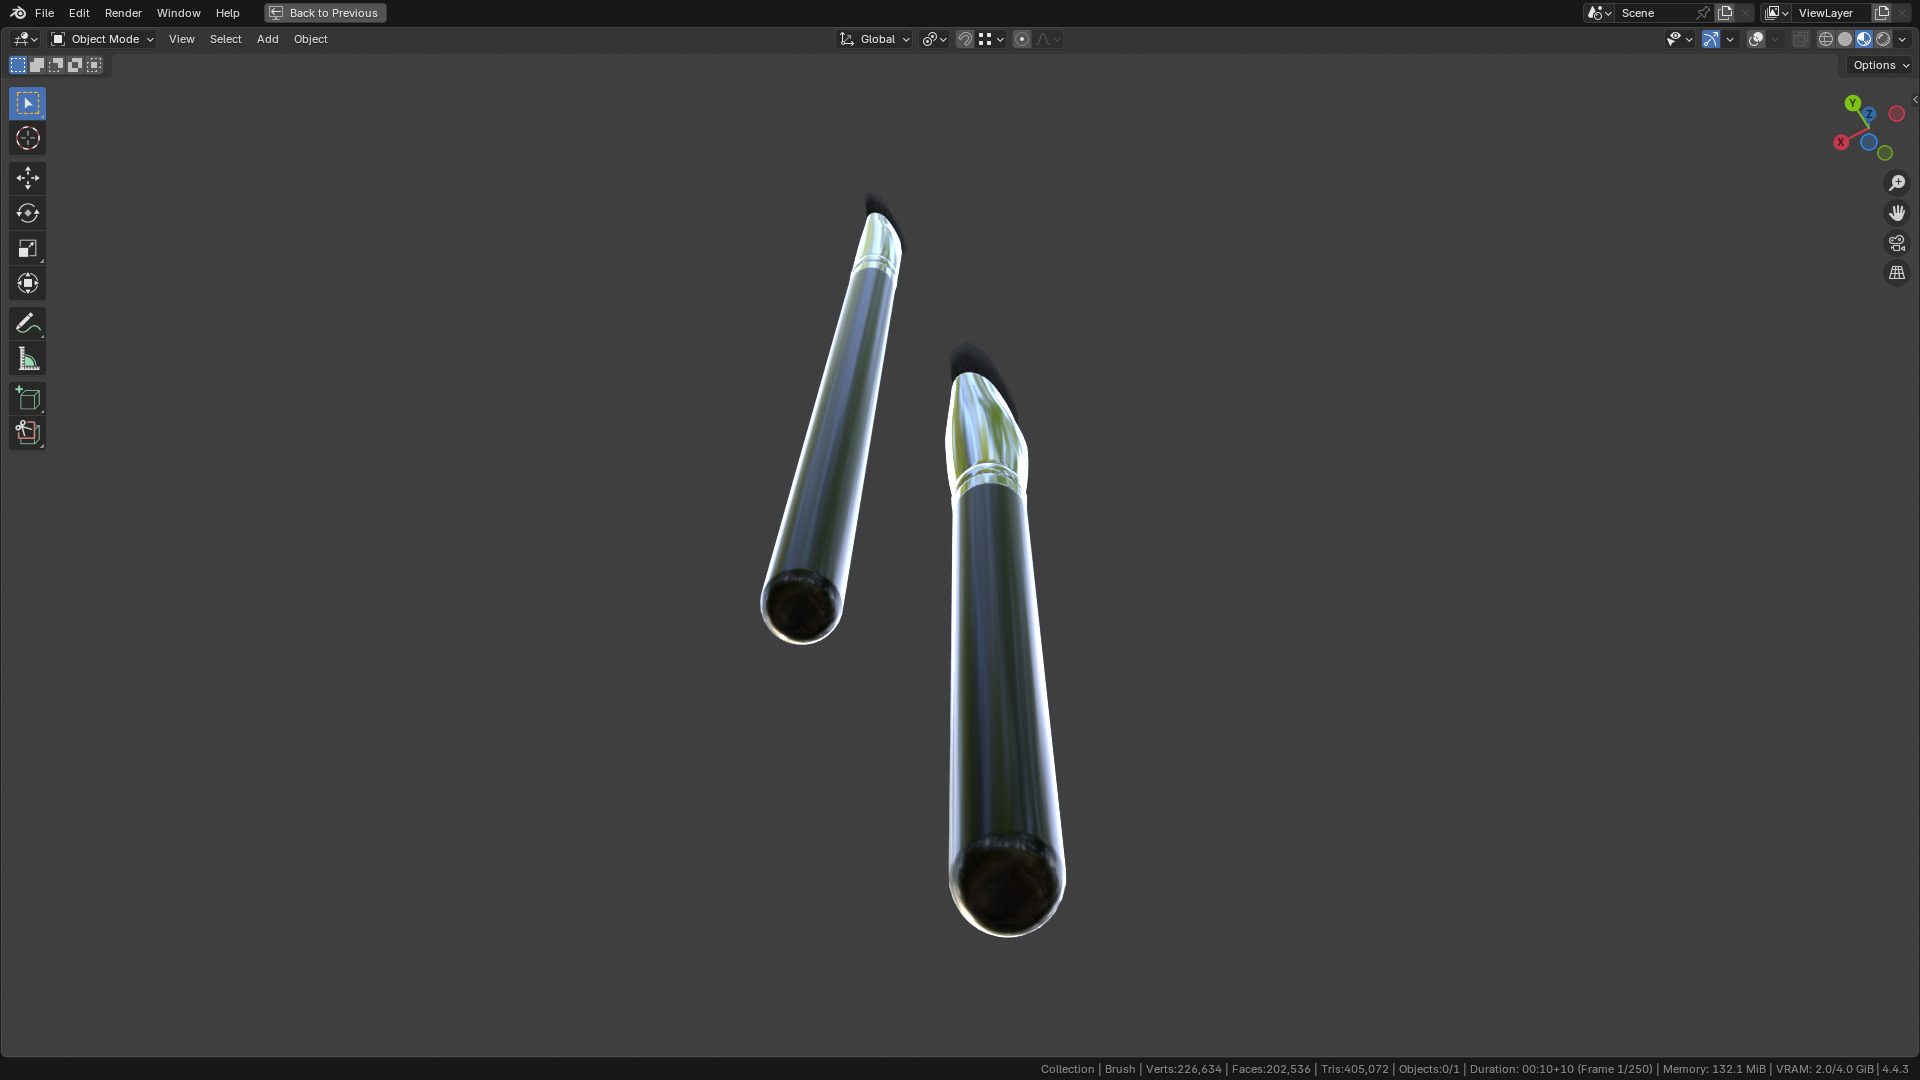Switch to Rendered shading
The height and width of the screenshot is (1080, 1920).
click(x=1883, y=39)
